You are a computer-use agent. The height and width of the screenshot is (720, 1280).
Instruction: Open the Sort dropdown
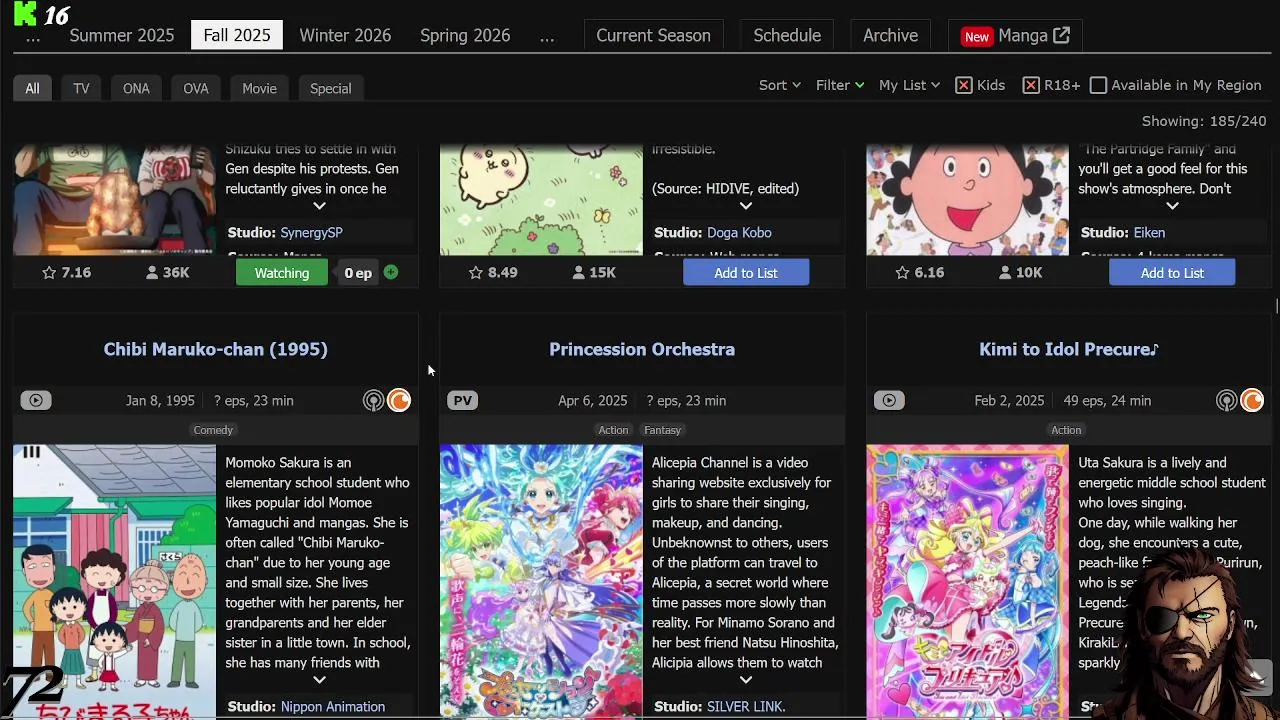pyautogui.click(x=779, y=85)
